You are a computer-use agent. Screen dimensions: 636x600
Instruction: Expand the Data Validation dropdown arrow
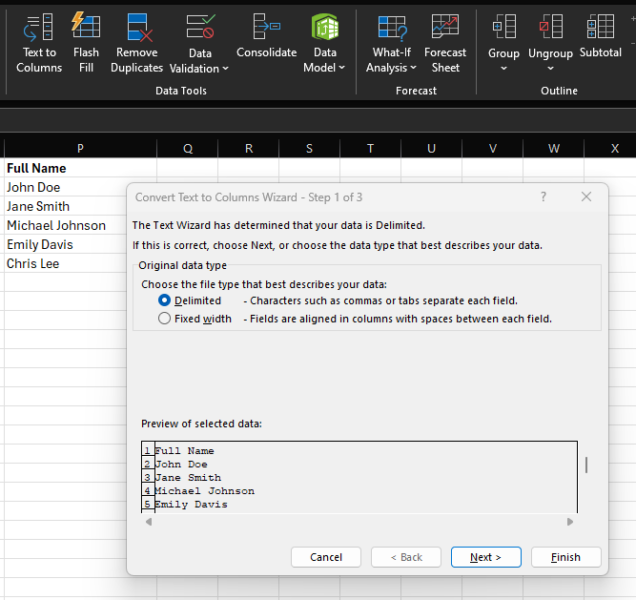pyautogui.click(x=226, y=68)
